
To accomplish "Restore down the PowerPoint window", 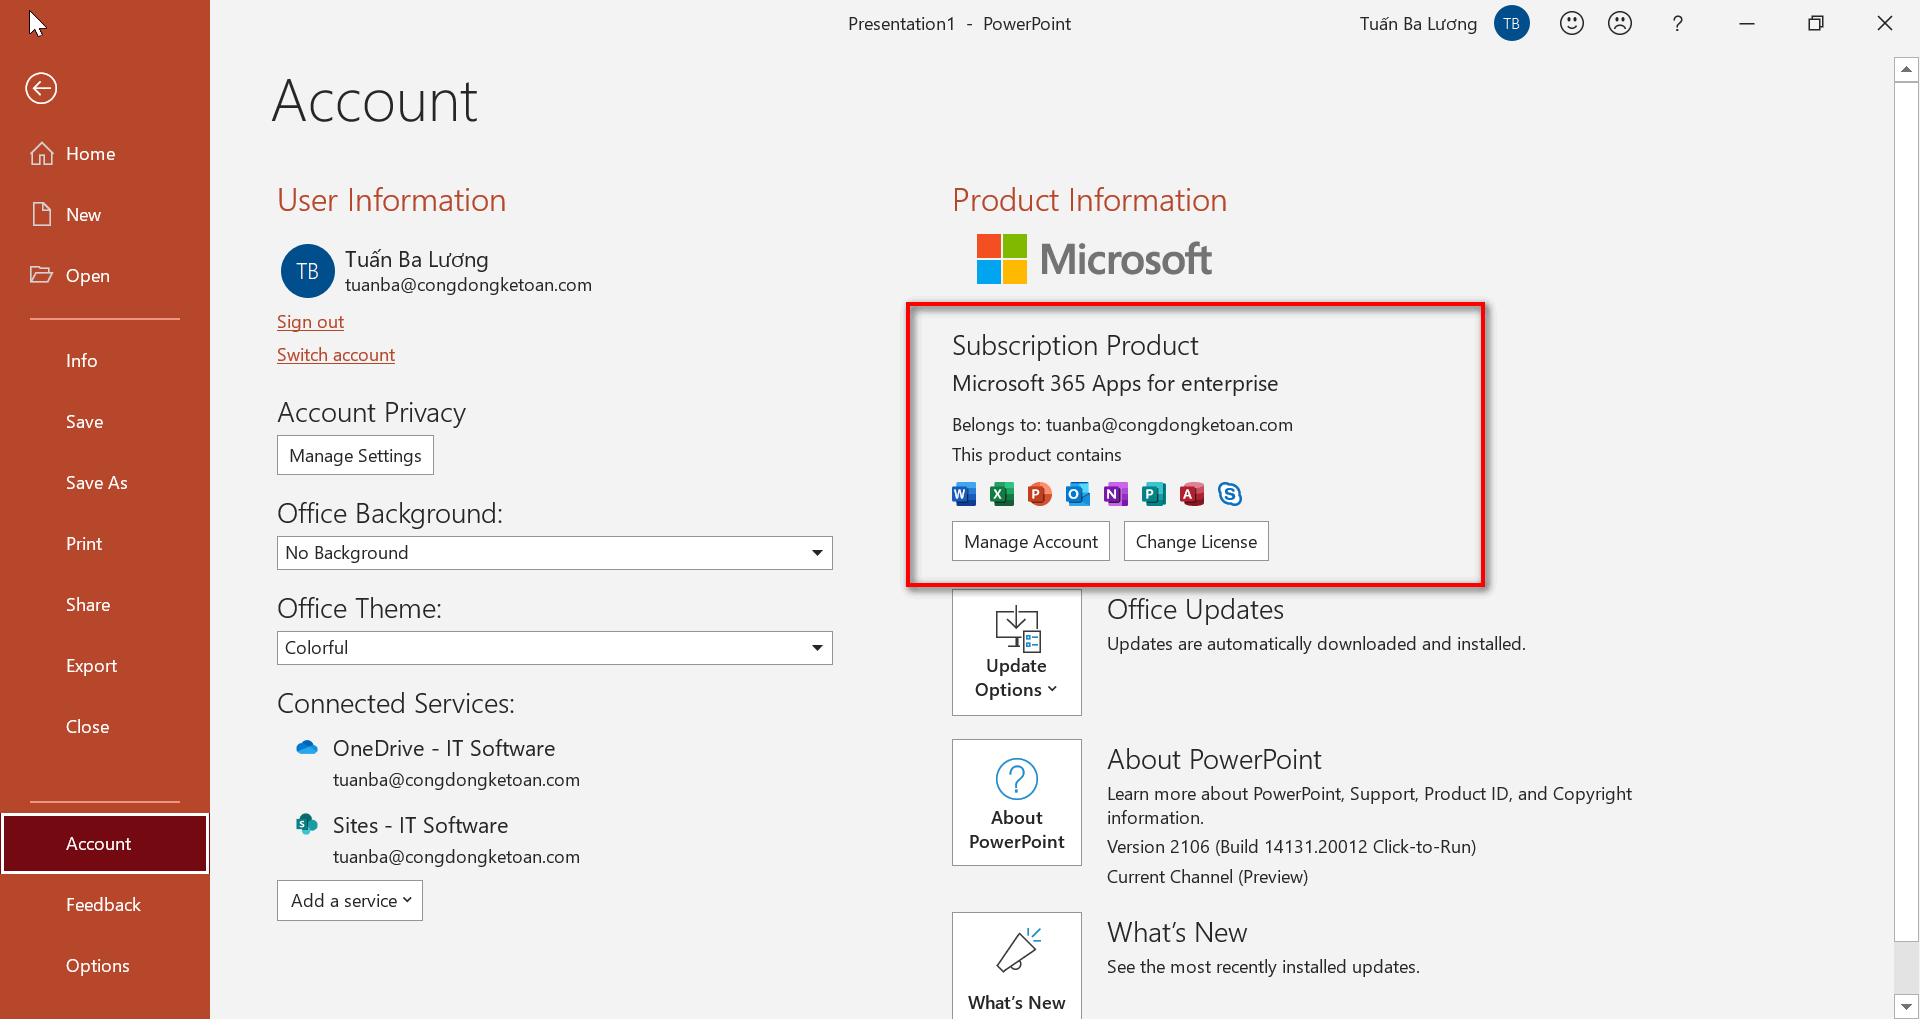I will click(1816, 23).
